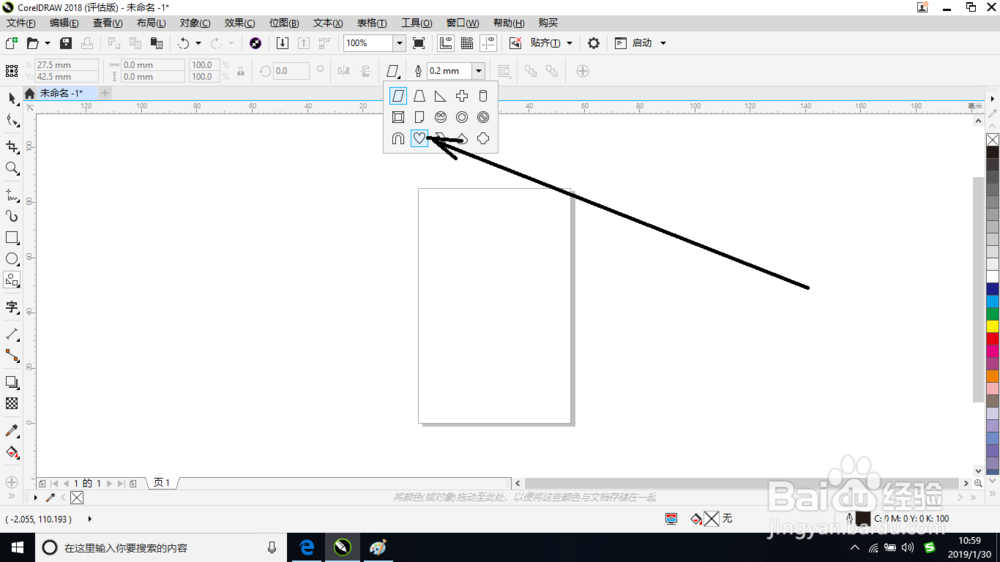Select the arch shape

coord(398,138)
